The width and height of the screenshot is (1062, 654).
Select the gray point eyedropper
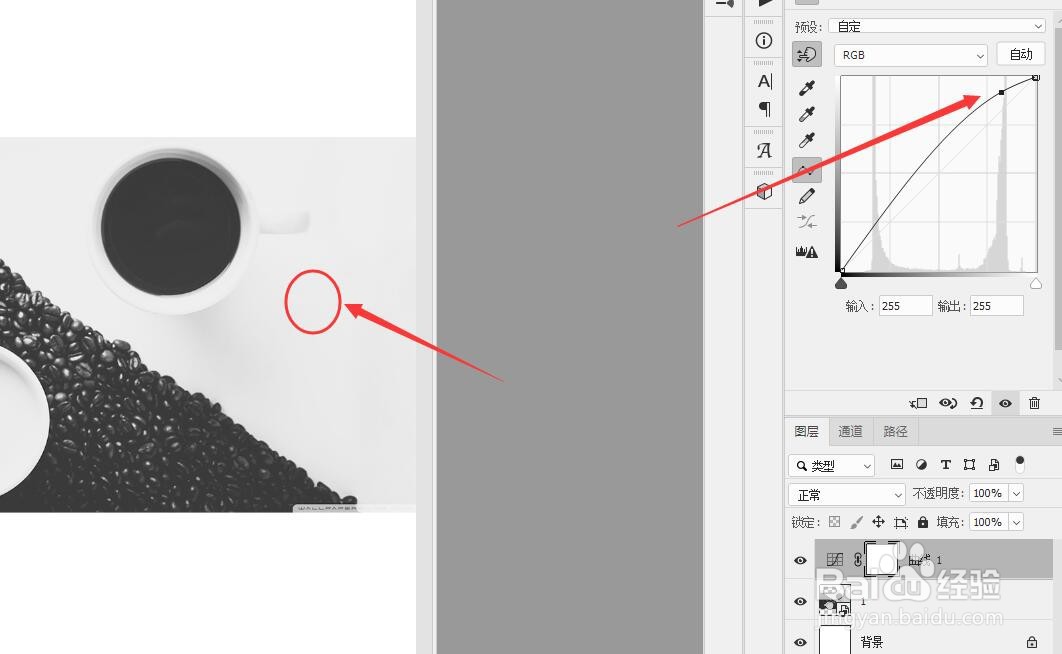(807, 114)
